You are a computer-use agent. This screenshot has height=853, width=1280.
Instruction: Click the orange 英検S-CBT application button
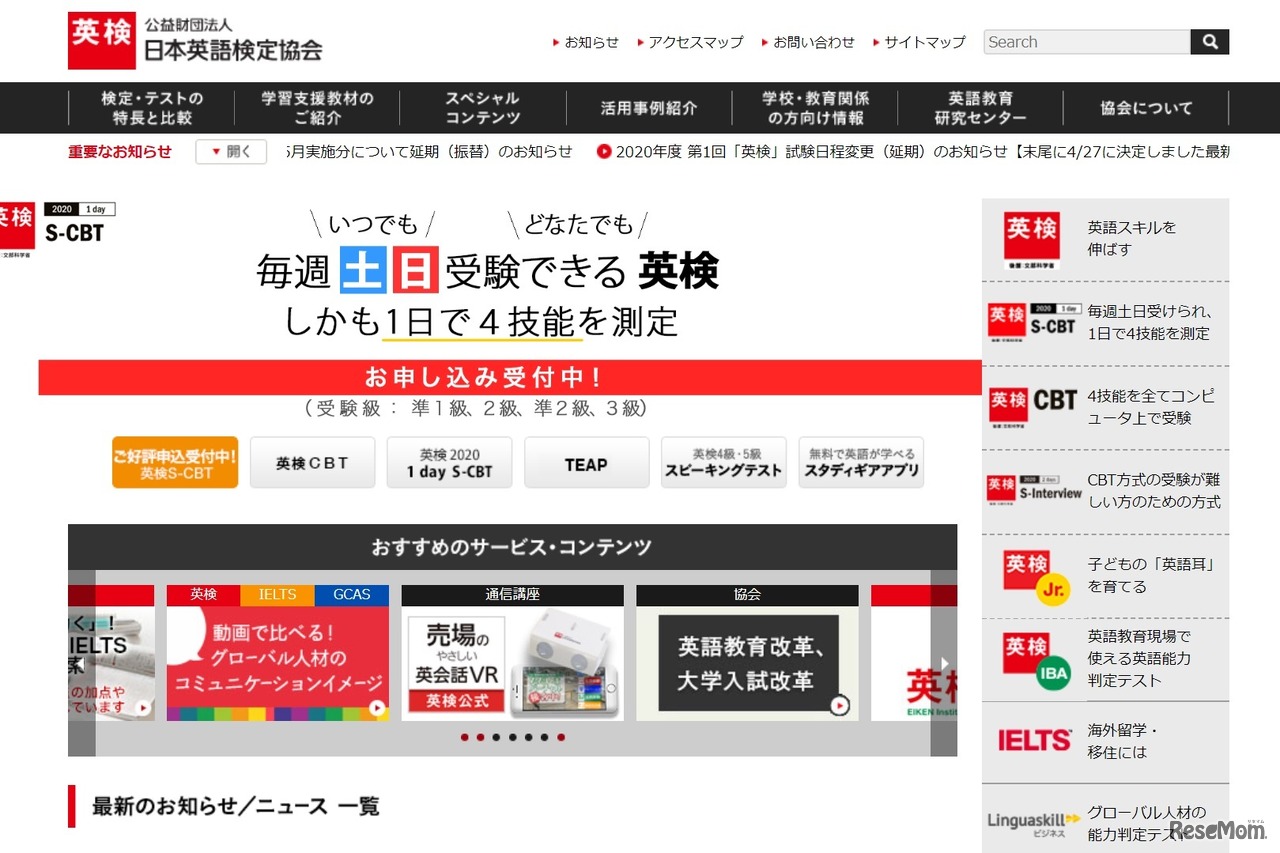point(175,463)
